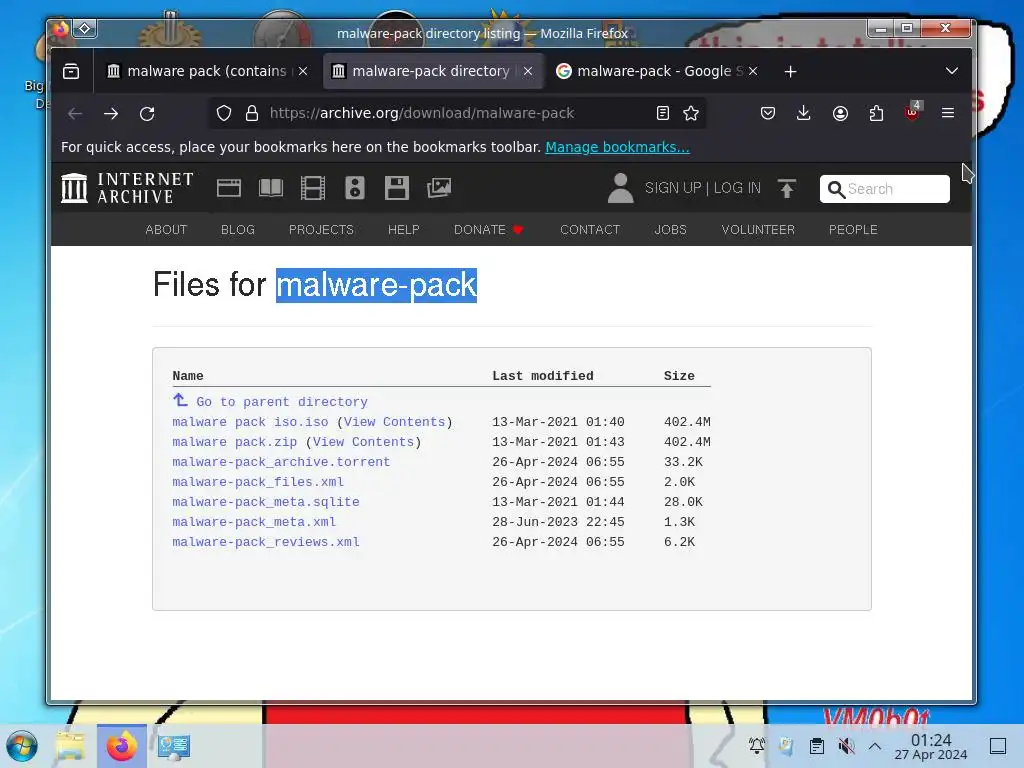Click the Internet Archive logo
Screen dimensions: 1024x768
click(x=127, y=188)
